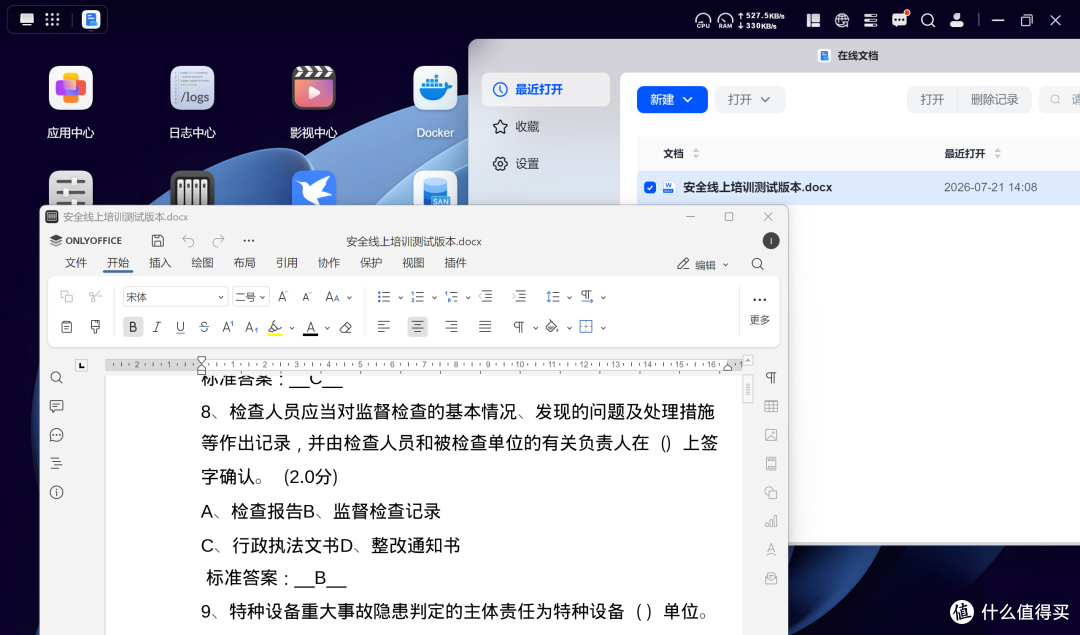Open the Table settings in right sidebar
The image size is (1080, 635).
(x=771, y=406)
